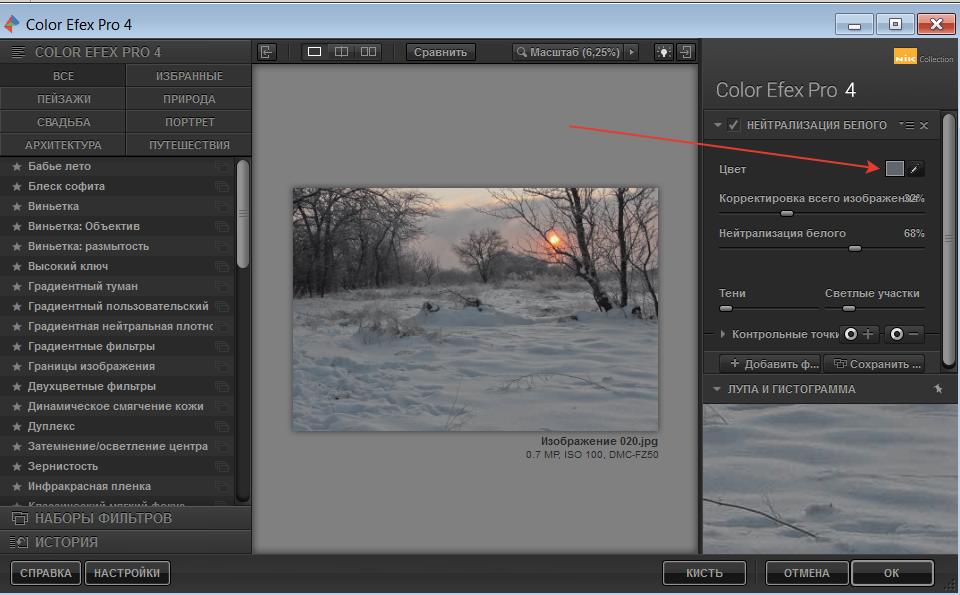The height and width of the screenshot is (595, 960).
Task: Toggle the background brightness lightbulb icon
Action: click(x=664, y=53)
